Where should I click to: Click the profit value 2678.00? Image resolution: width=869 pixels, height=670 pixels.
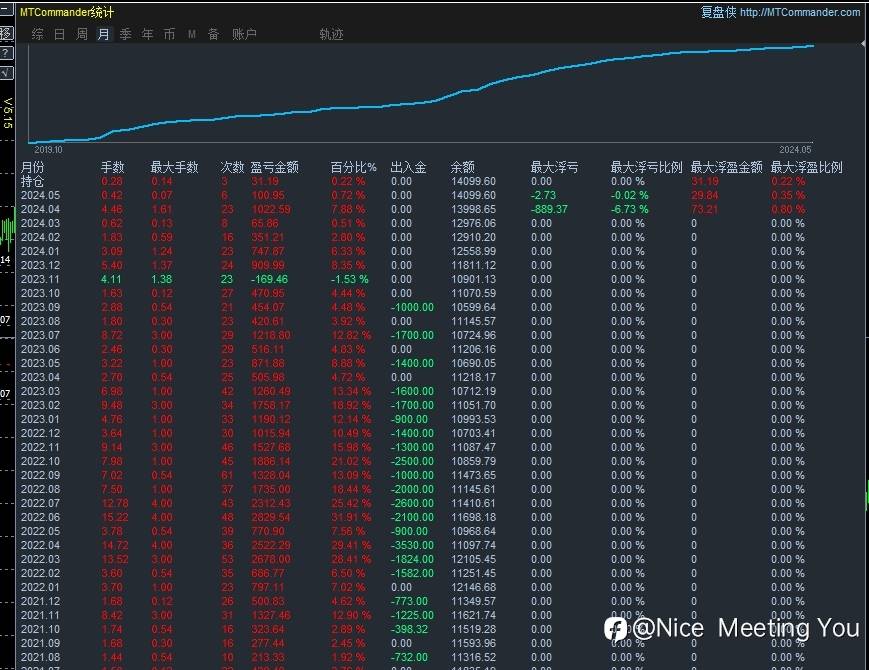[x=271, y=559]
